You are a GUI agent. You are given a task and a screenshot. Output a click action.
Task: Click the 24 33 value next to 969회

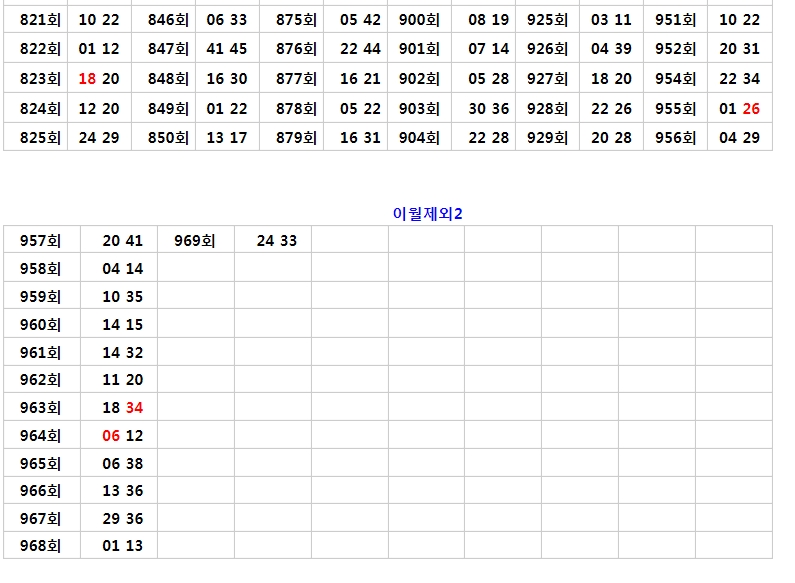[x=276, y=240]
